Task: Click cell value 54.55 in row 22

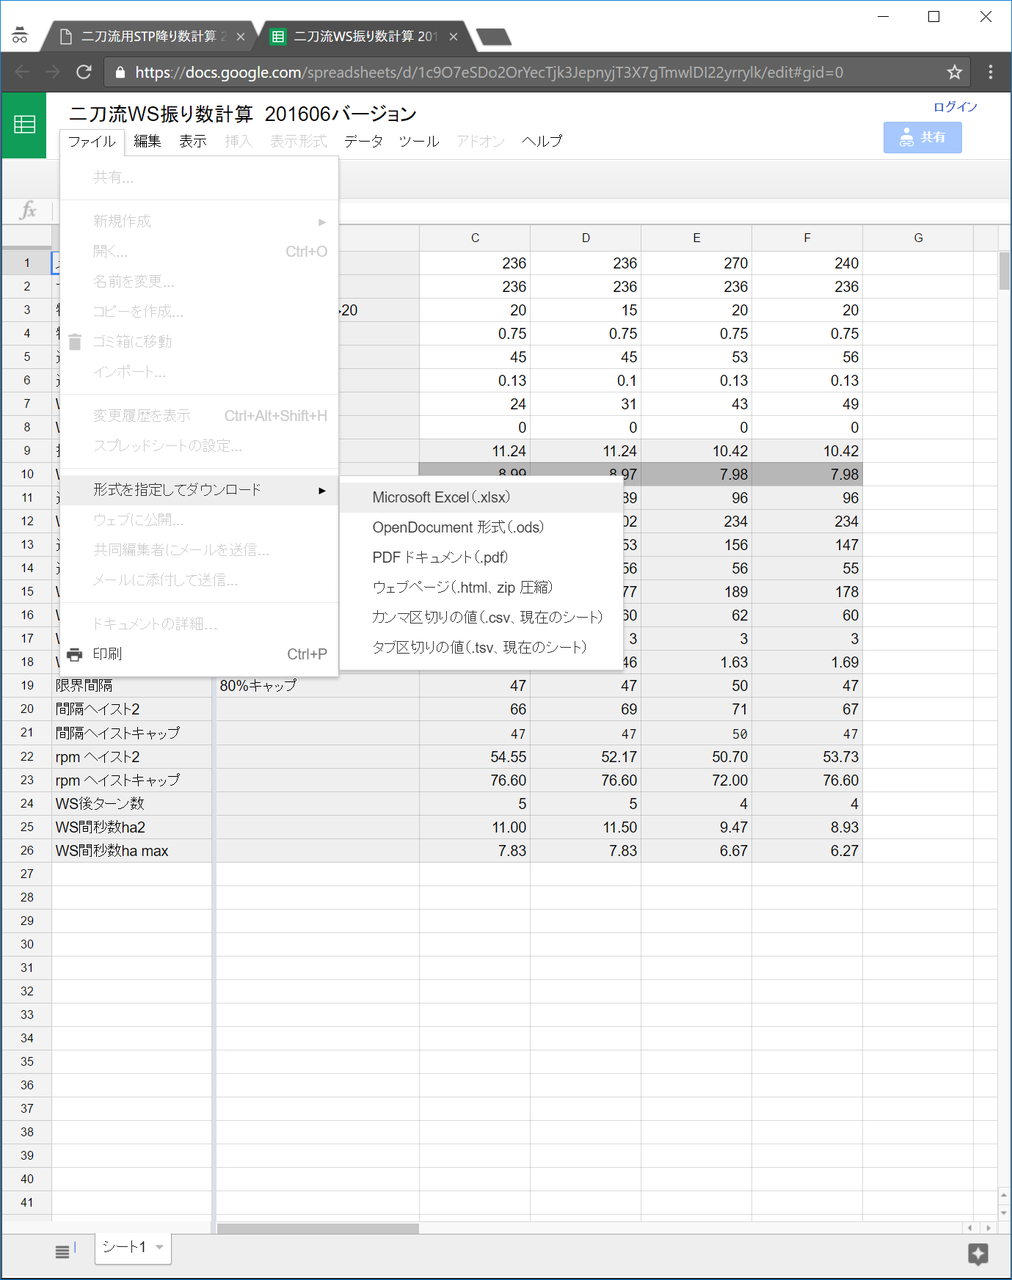Action: click(475, 757)
